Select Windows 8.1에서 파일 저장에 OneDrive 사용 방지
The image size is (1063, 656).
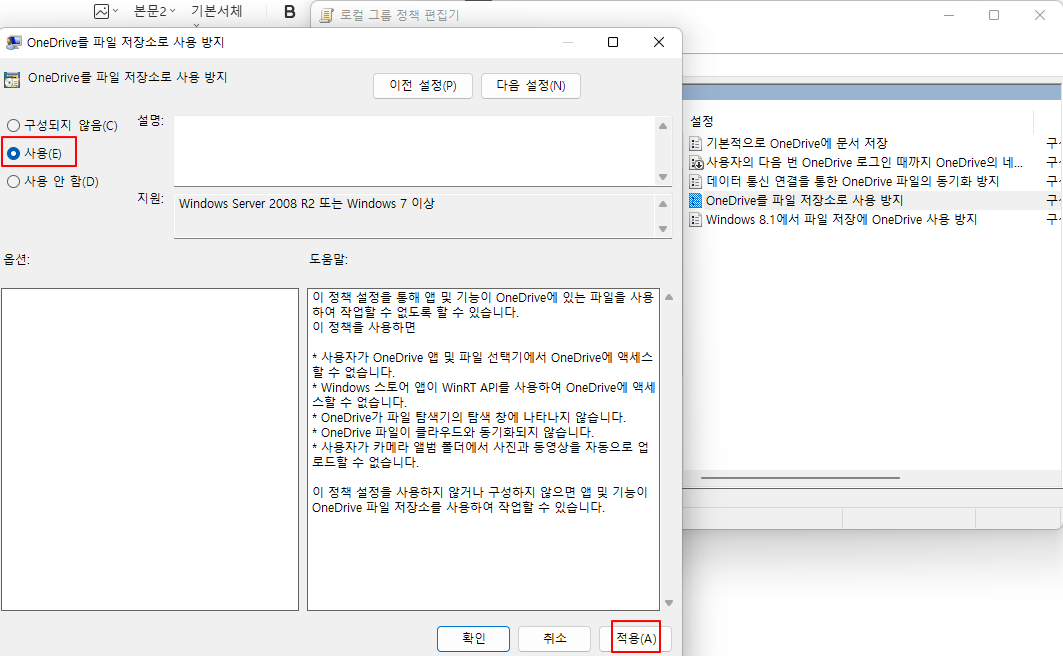841,220
